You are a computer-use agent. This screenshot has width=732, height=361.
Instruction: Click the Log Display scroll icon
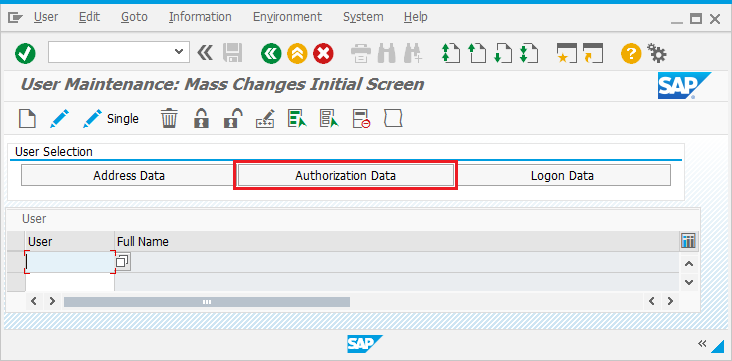[393, 119]
